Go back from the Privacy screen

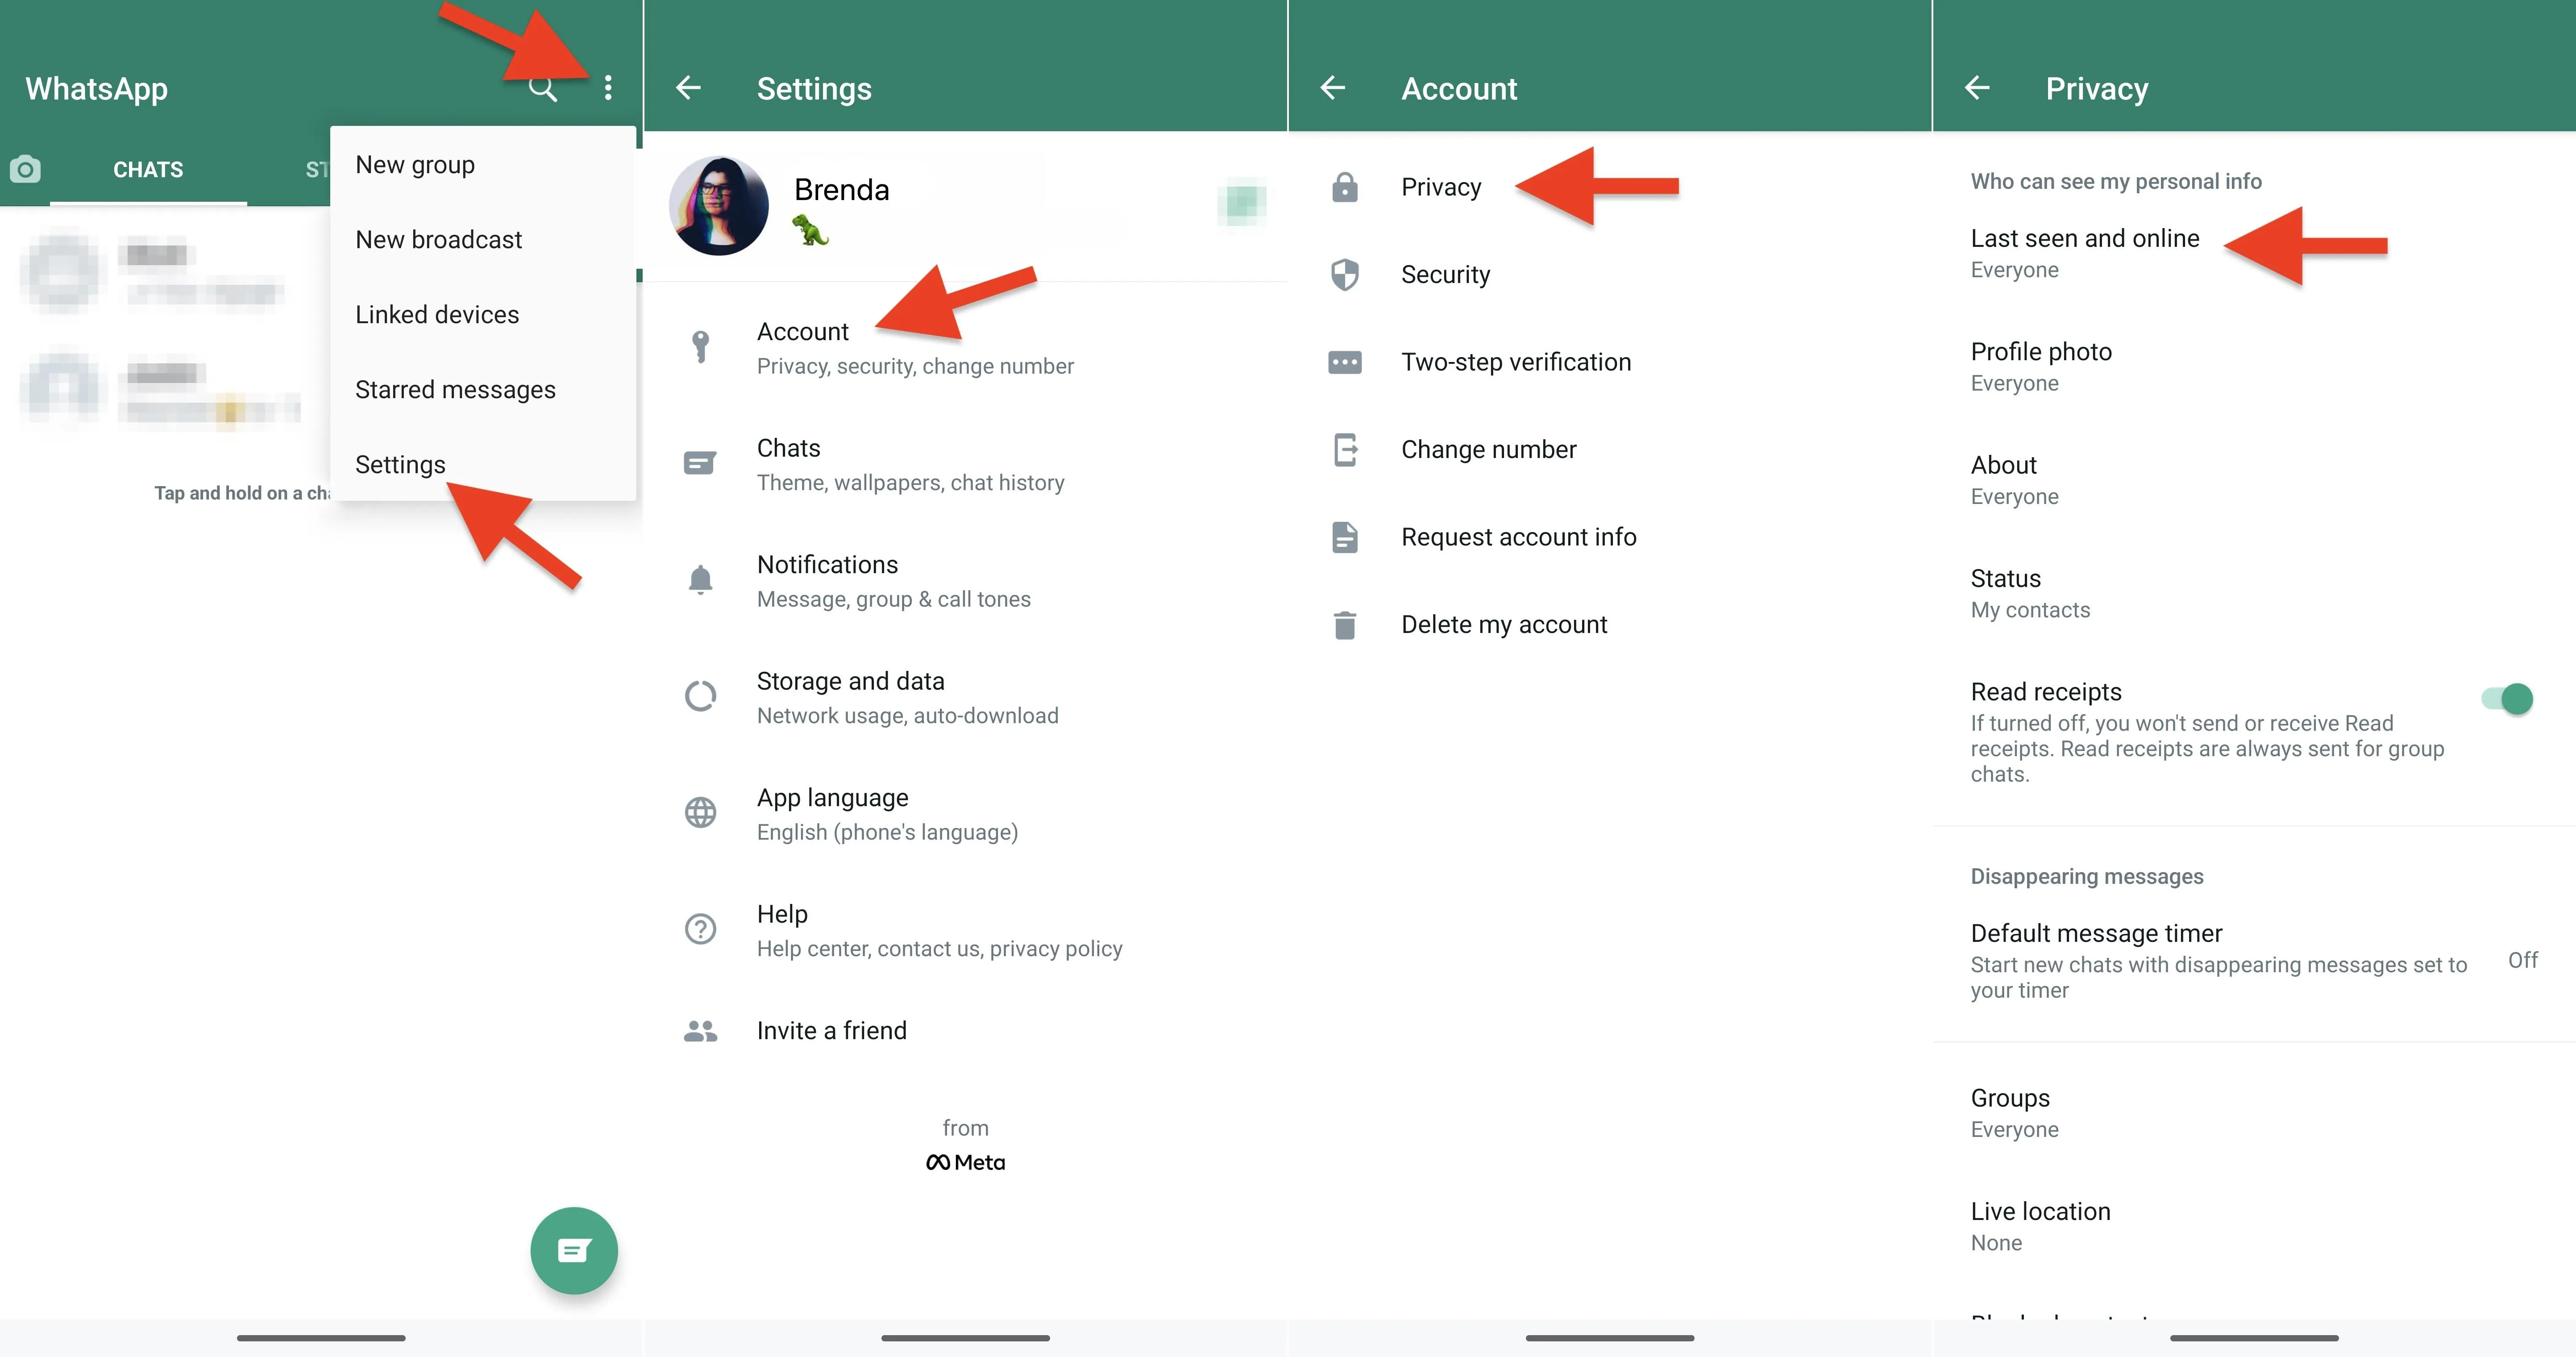1977,88
